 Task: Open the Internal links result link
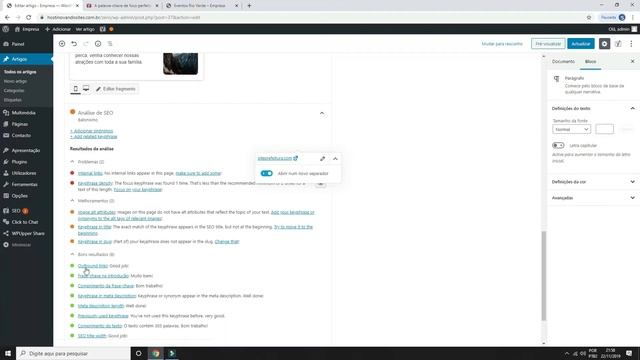coord(90,173)
